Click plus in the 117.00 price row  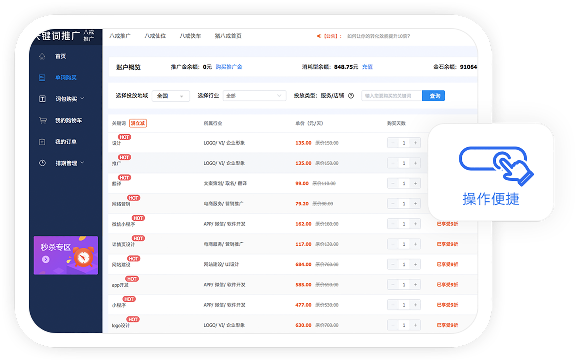(415, 244)
